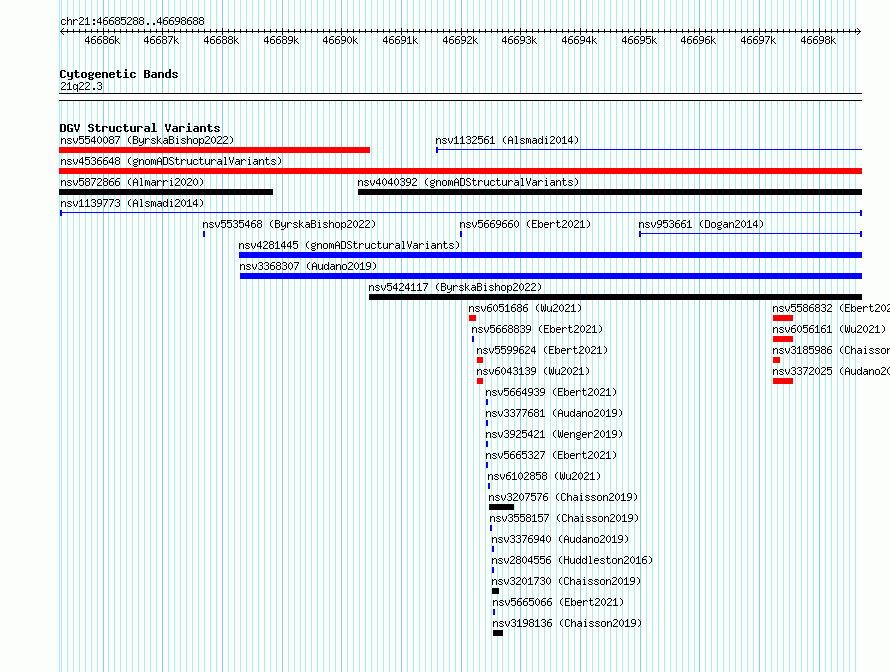Click the nsv3207576 (Chaisson2019) black bar
890x672 pixels.
[501, 507]
